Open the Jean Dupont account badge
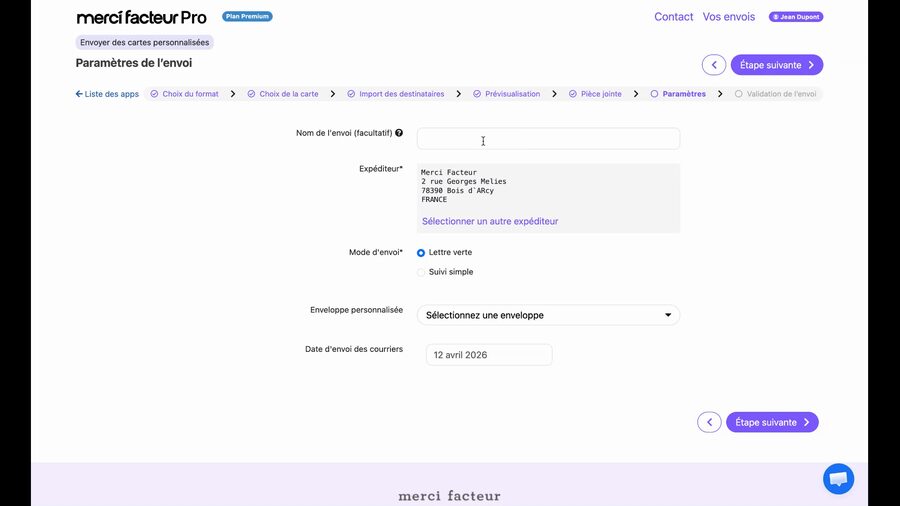Screen dimensions: 900x506 (796, 17)
